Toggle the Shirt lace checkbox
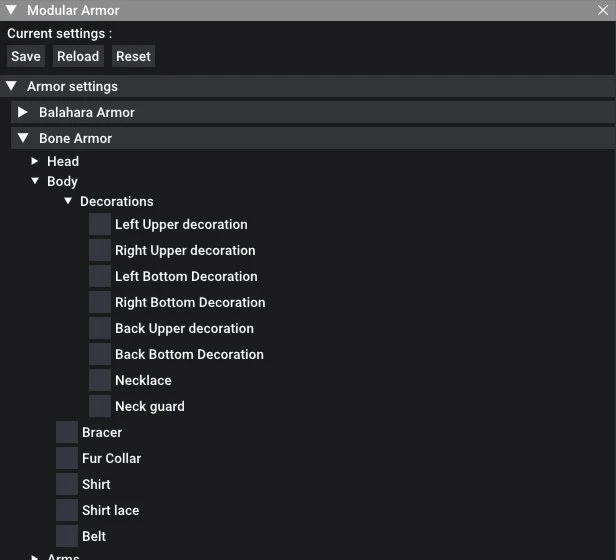Image resolution: width=616 pixels, height=560 pixels. [67, 510]
